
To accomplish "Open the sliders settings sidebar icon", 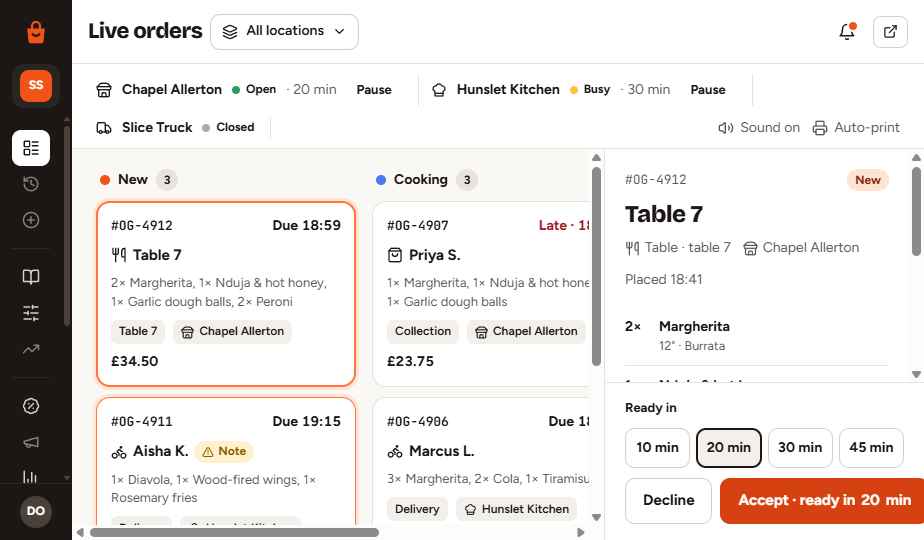I will tap(31, 312).
